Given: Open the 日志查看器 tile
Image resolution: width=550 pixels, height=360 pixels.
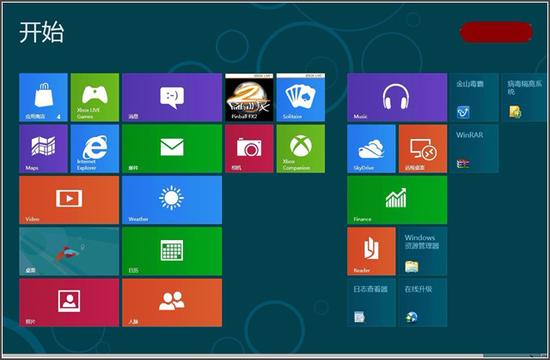Looking at the screenshot, I should tap(371, 303).
